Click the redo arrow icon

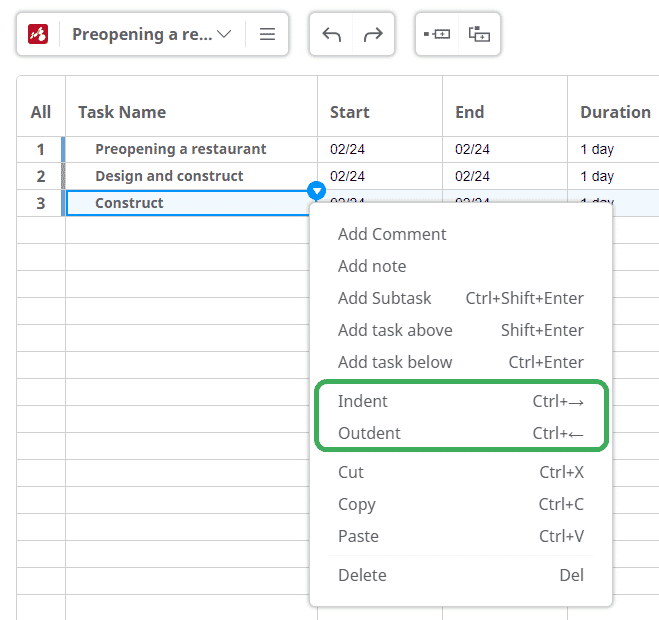click(x=373, y=34)
